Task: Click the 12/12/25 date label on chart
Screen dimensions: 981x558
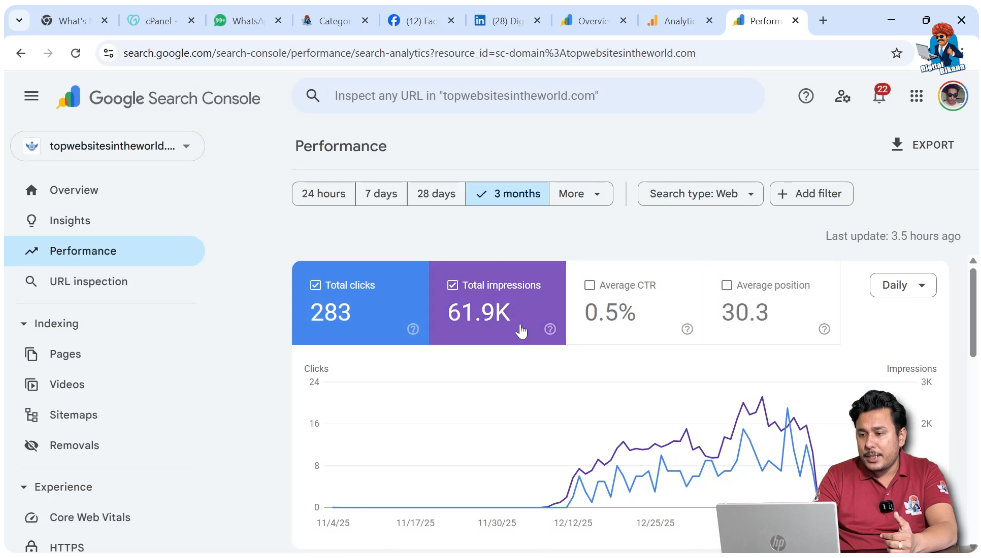Action: (573, 522)
